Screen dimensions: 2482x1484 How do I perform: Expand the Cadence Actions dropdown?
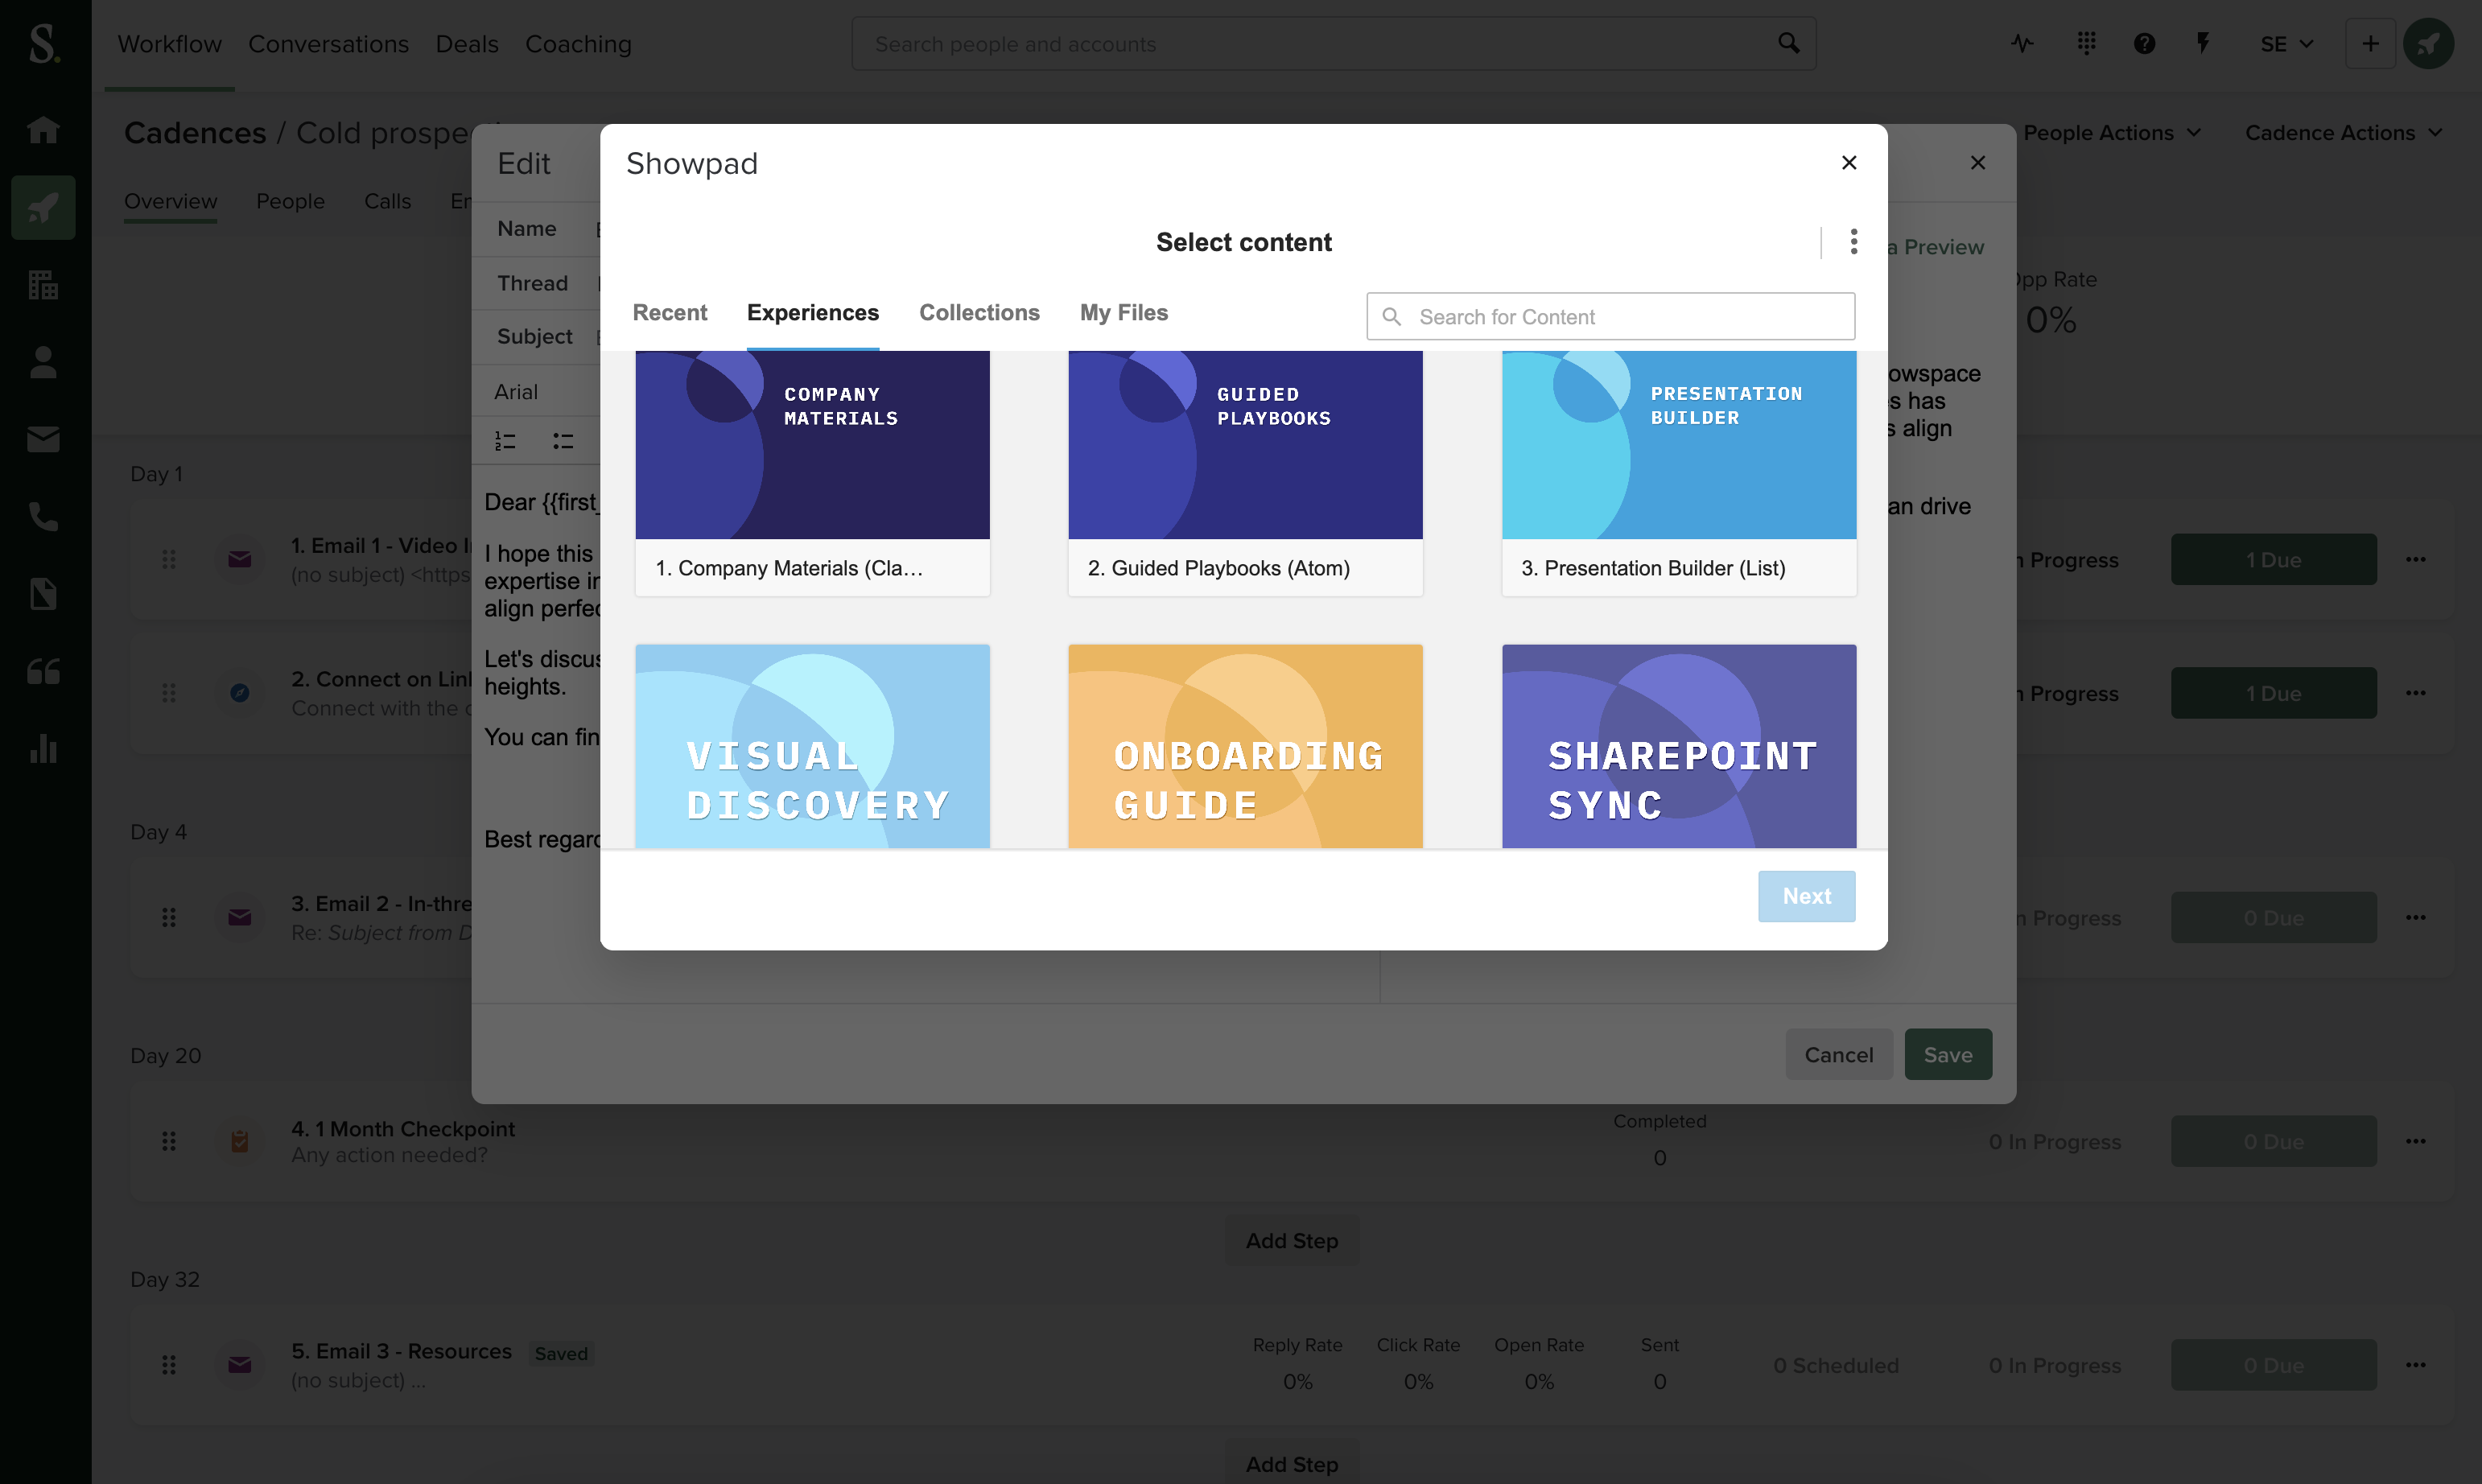click(x=2343, y=133)
